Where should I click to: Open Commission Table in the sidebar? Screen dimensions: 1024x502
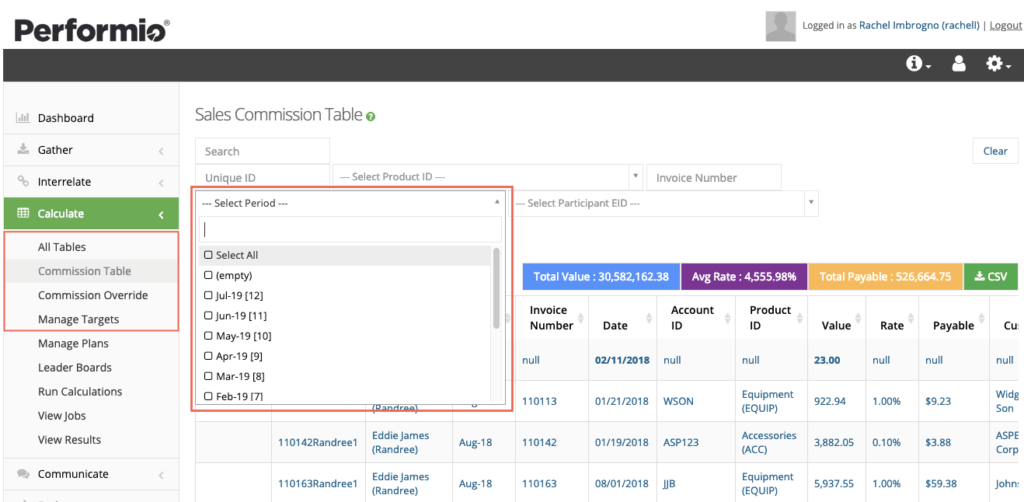click(84, 271)
